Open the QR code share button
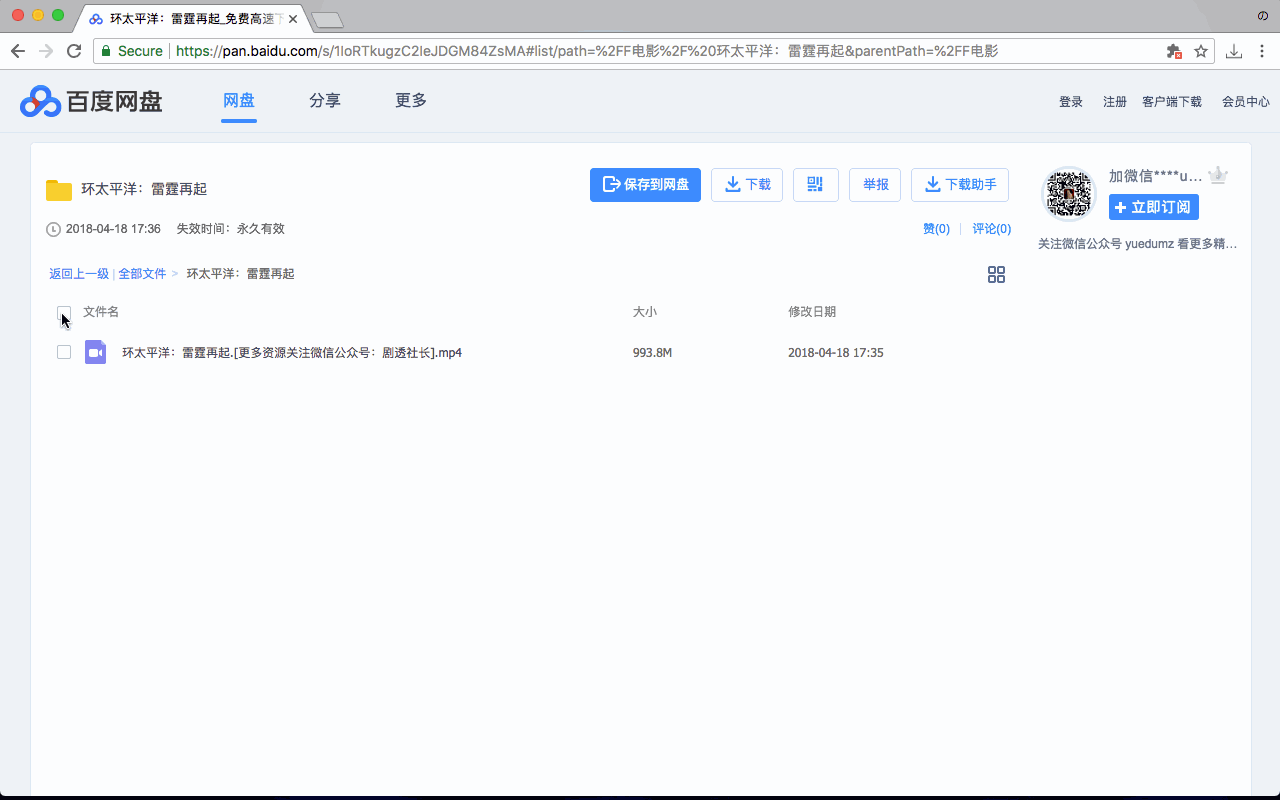 (815, 184)
